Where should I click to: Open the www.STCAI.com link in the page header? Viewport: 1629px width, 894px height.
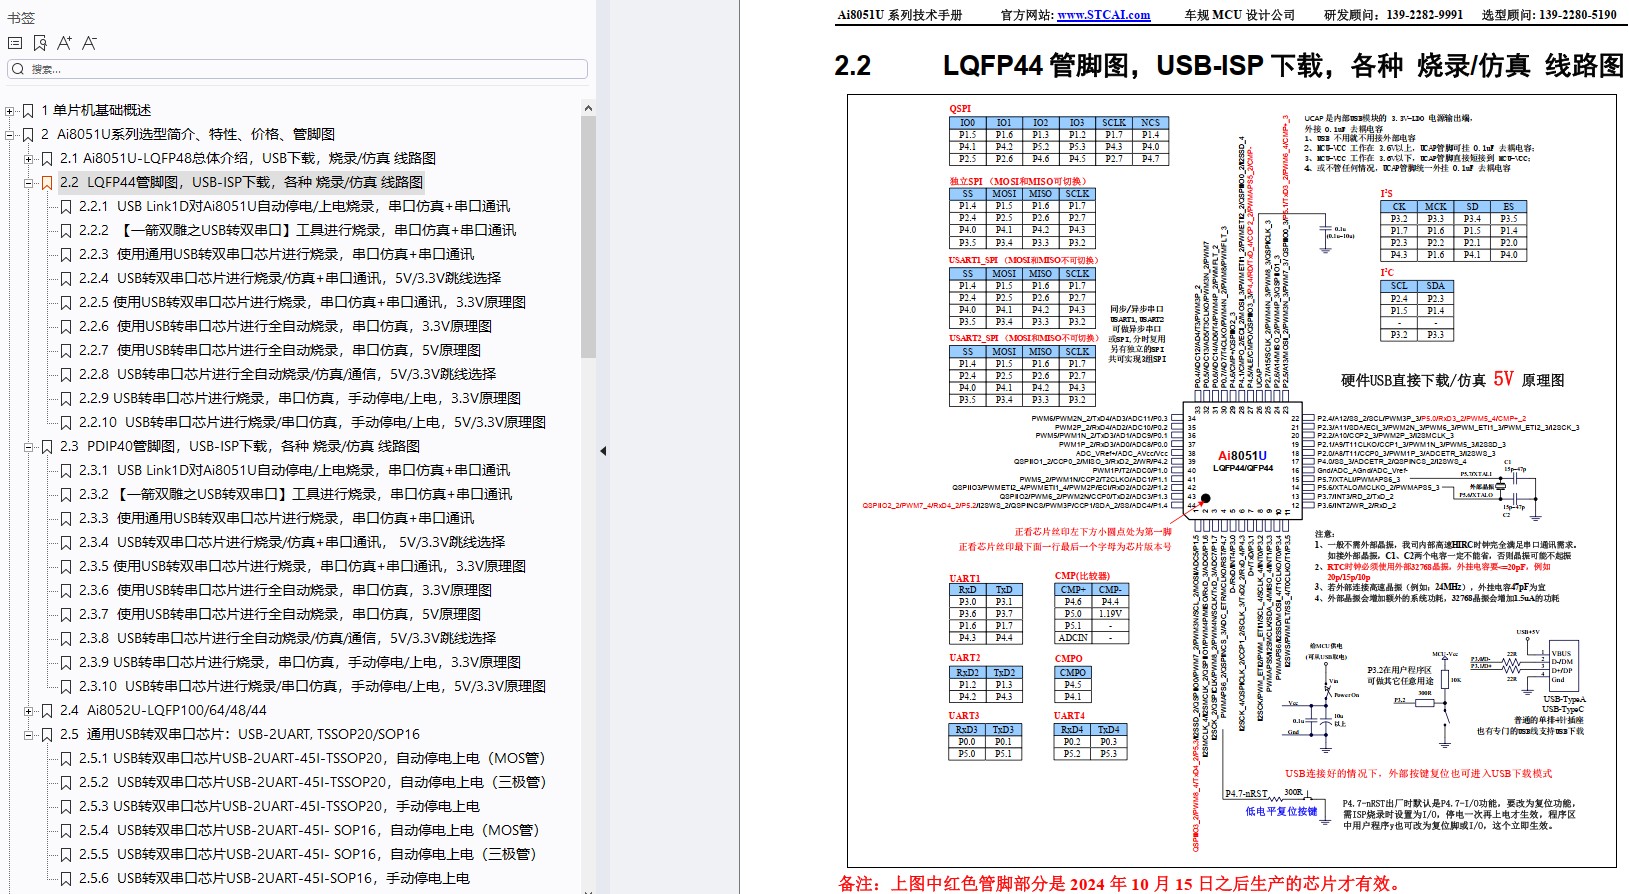coord(1104,15)
